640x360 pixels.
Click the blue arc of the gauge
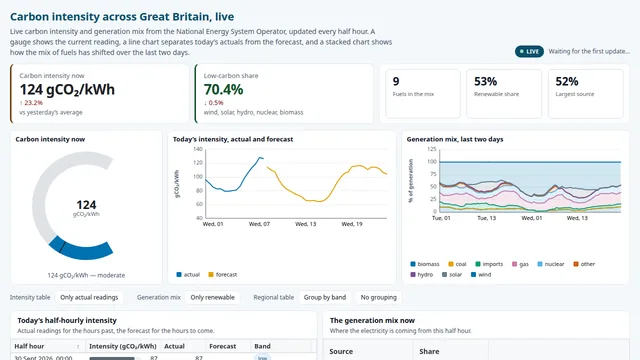tap(84, 252)
